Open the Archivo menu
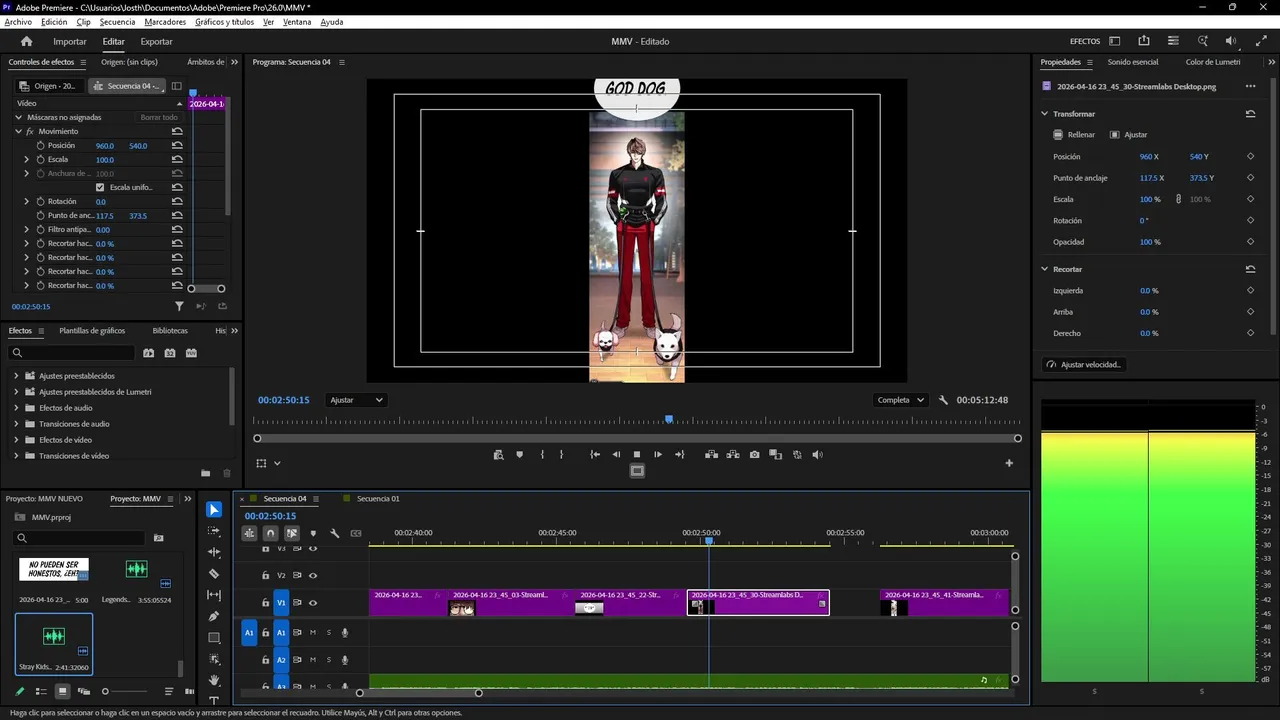1280x720 pixels. point(18,22)
